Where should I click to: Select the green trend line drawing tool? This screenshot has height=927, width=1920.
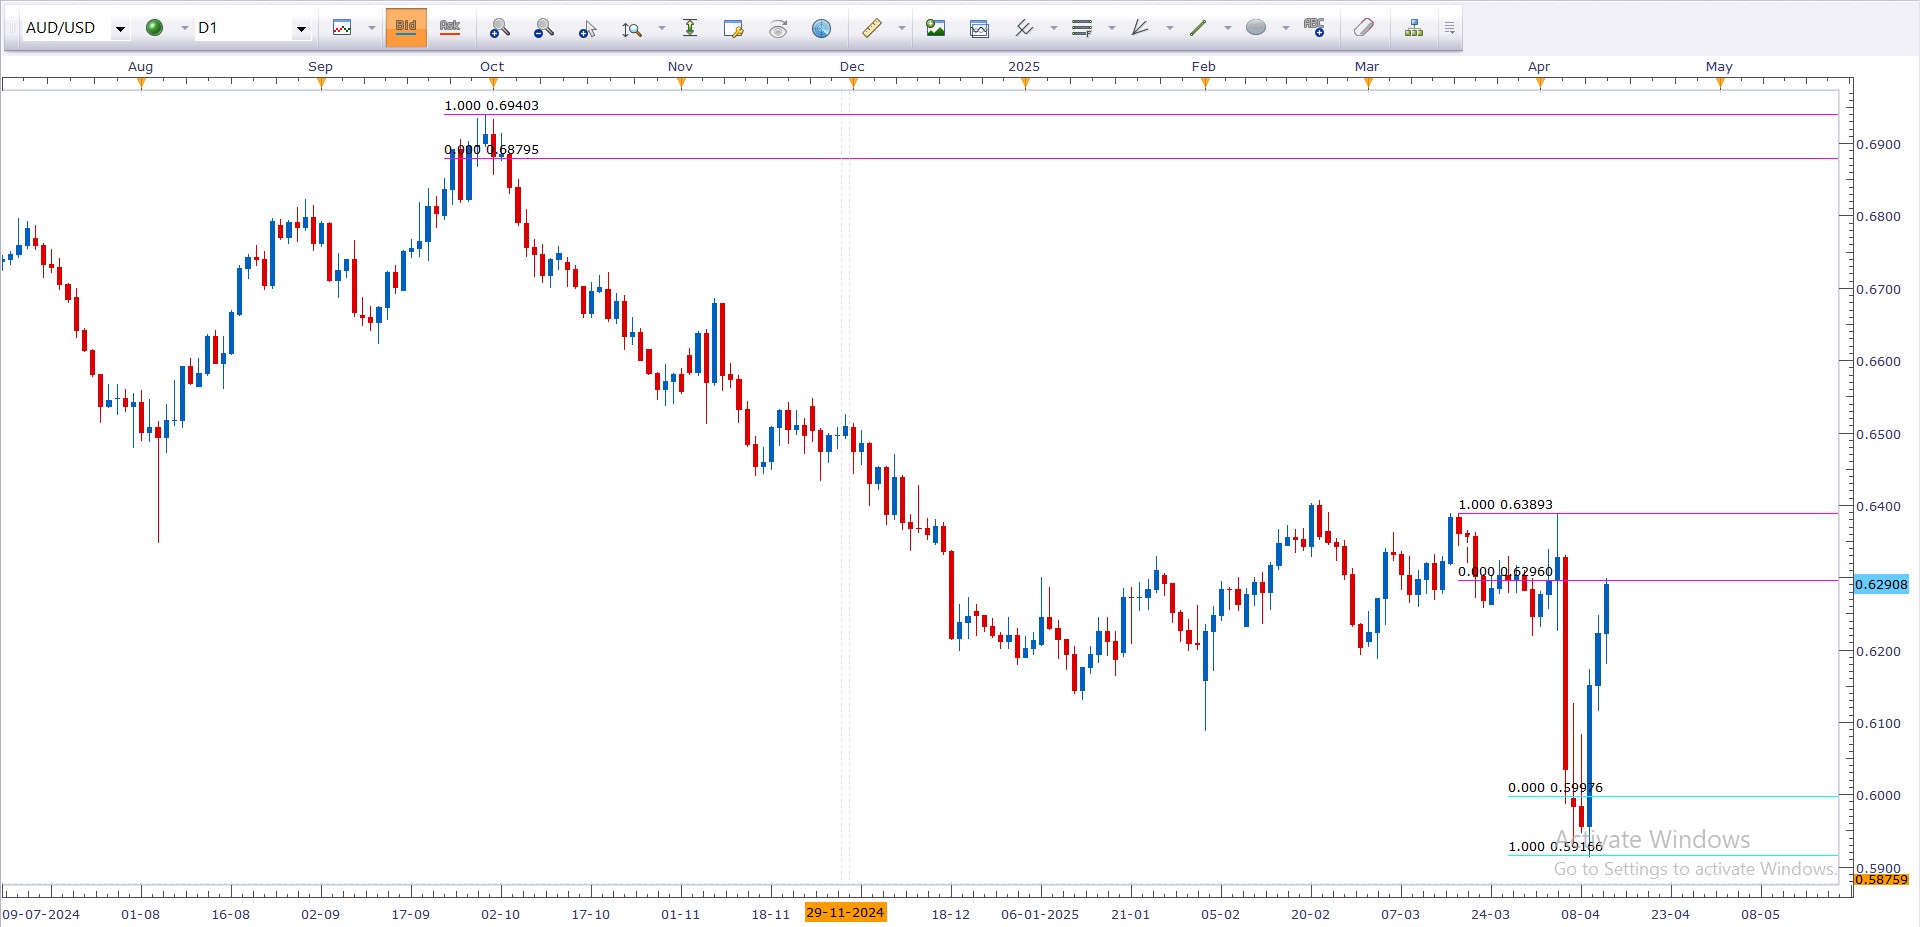click(x=1198, y=28)
